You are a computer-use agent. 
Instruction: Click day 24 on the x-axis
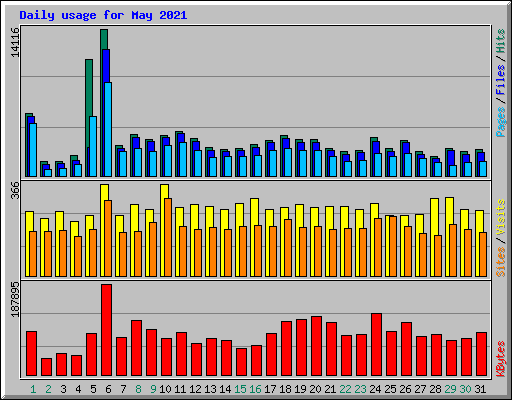pos(375,389)
